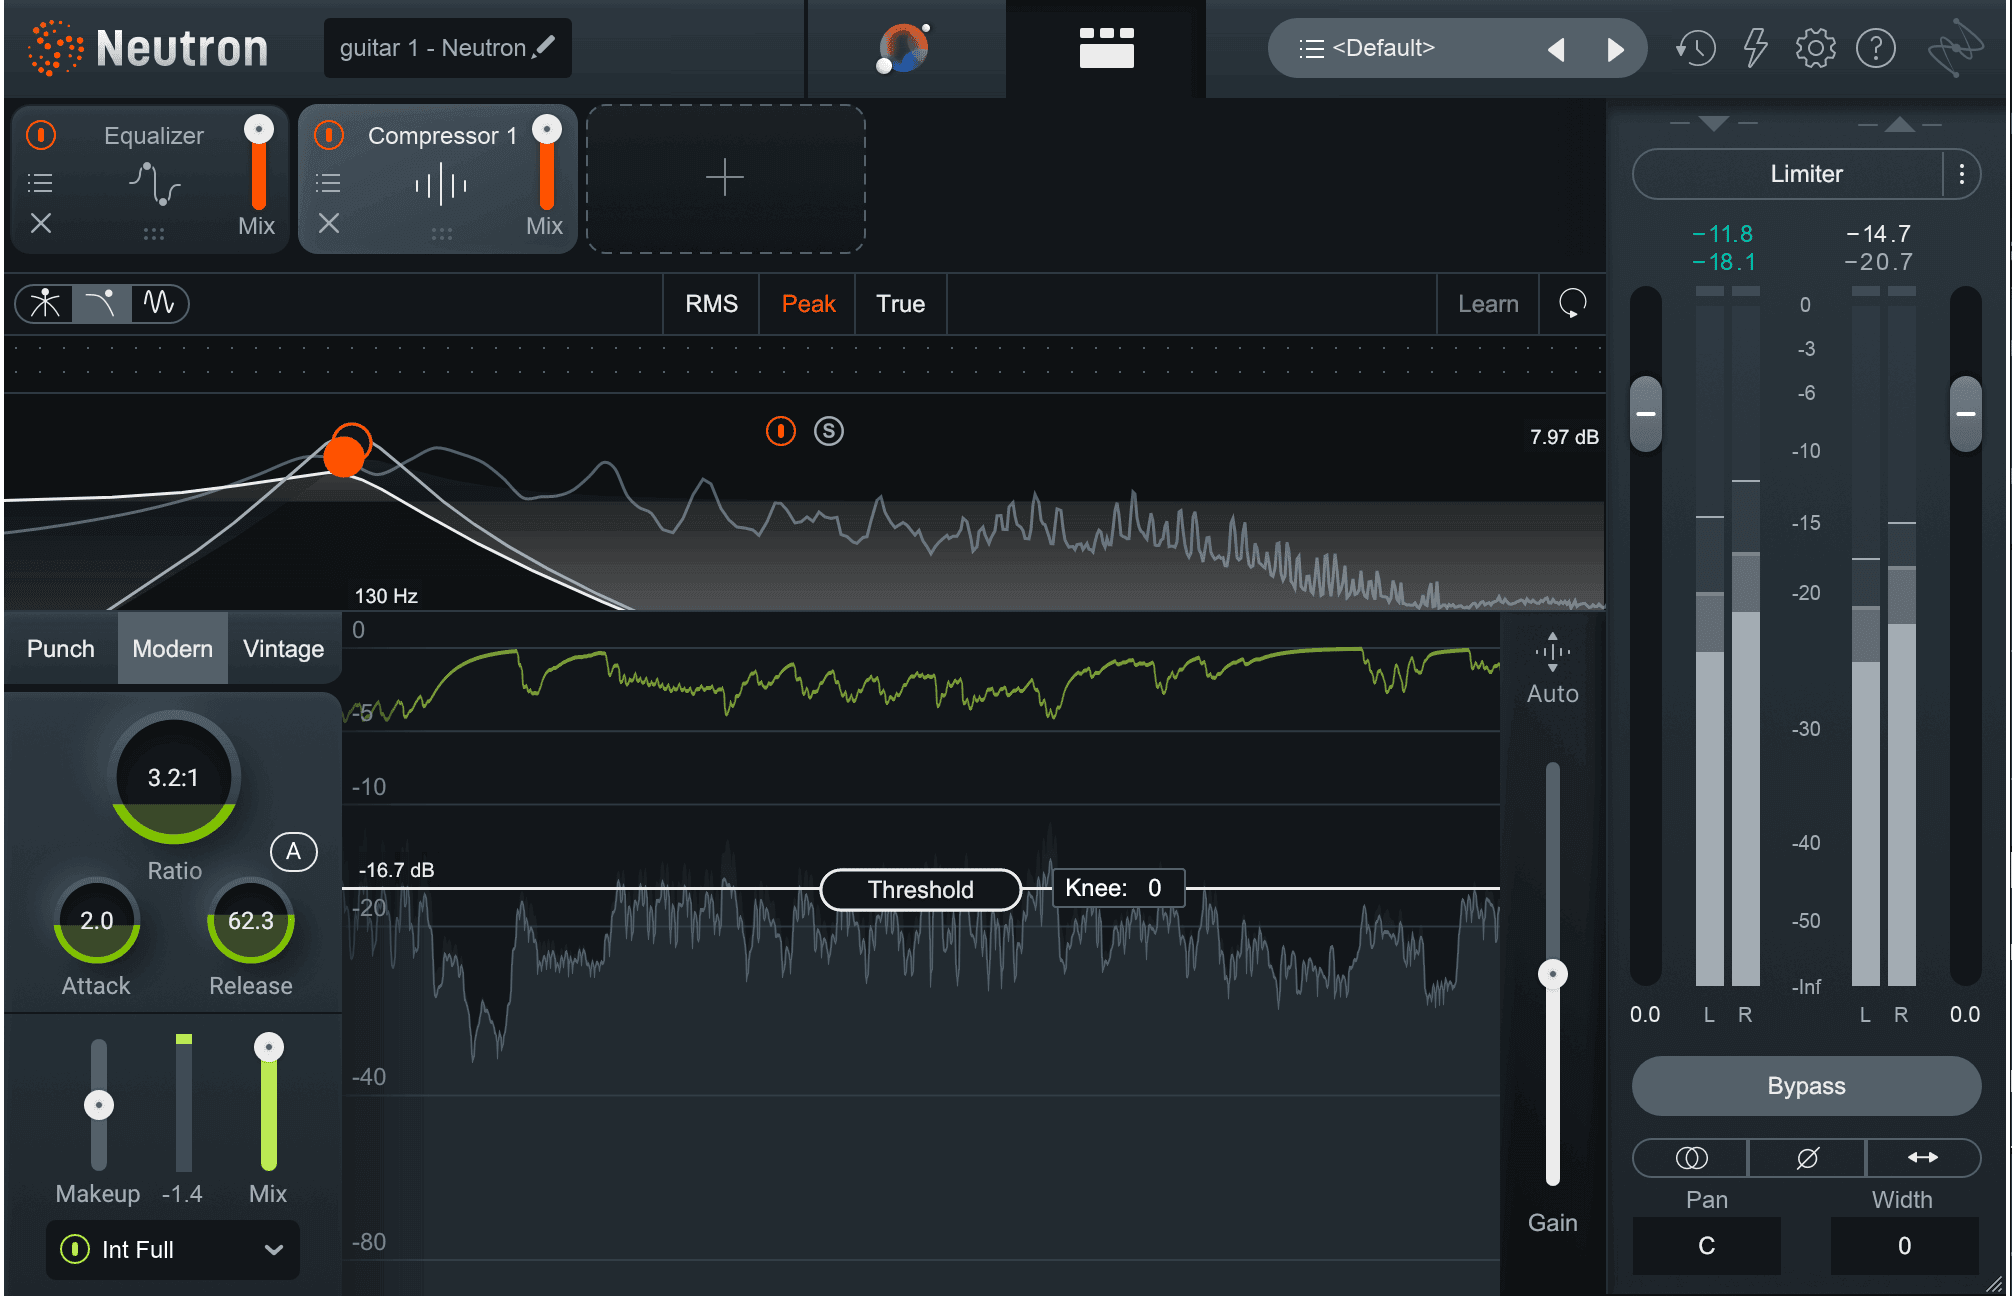Click the Release knob showing 62.3
Image resolution: width=2012 pixels, height=1296 pixels.
click(251, 921)
